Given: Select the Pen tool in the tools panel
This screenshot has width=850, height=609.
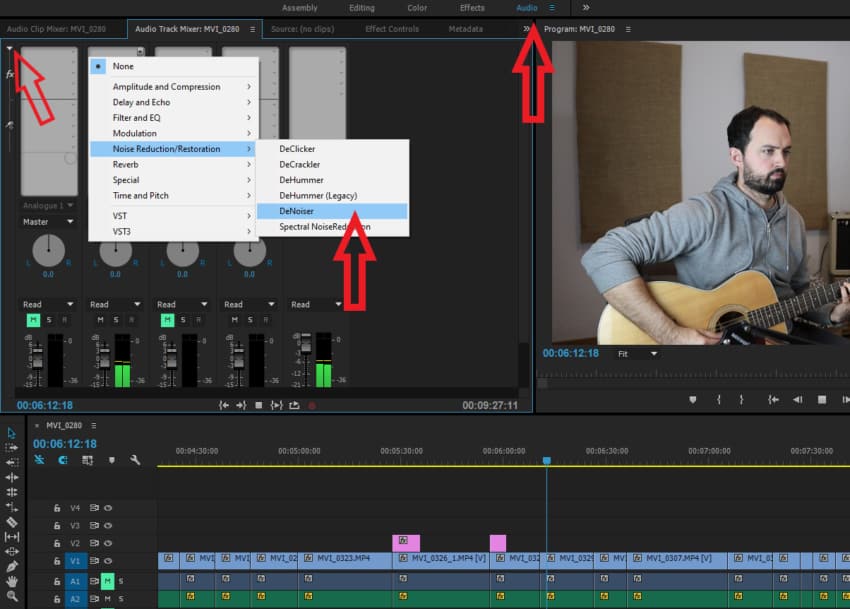Looking at the screenshot, I should [x=12, y=566].
